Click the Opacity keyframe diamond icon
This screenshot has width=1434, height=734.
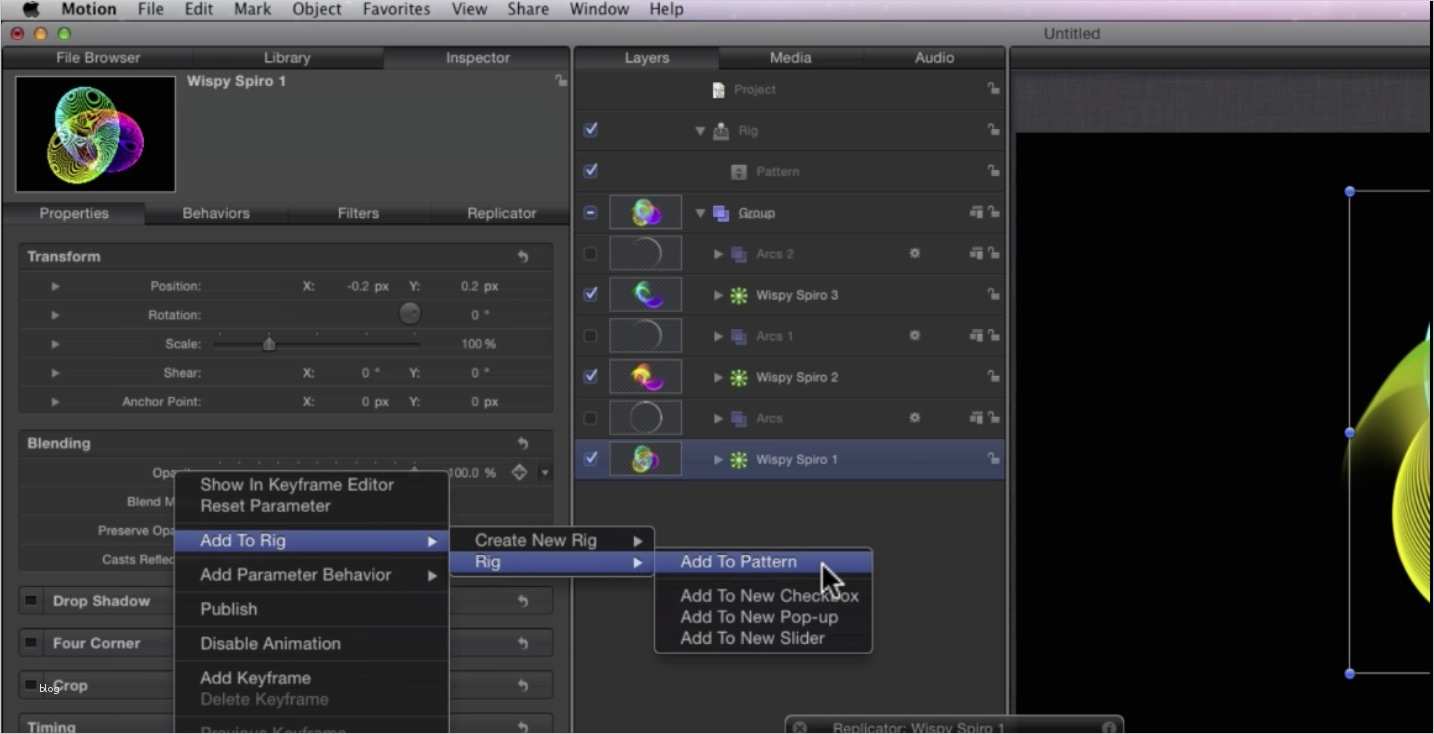pyautogui.click(x=519, y=472)
